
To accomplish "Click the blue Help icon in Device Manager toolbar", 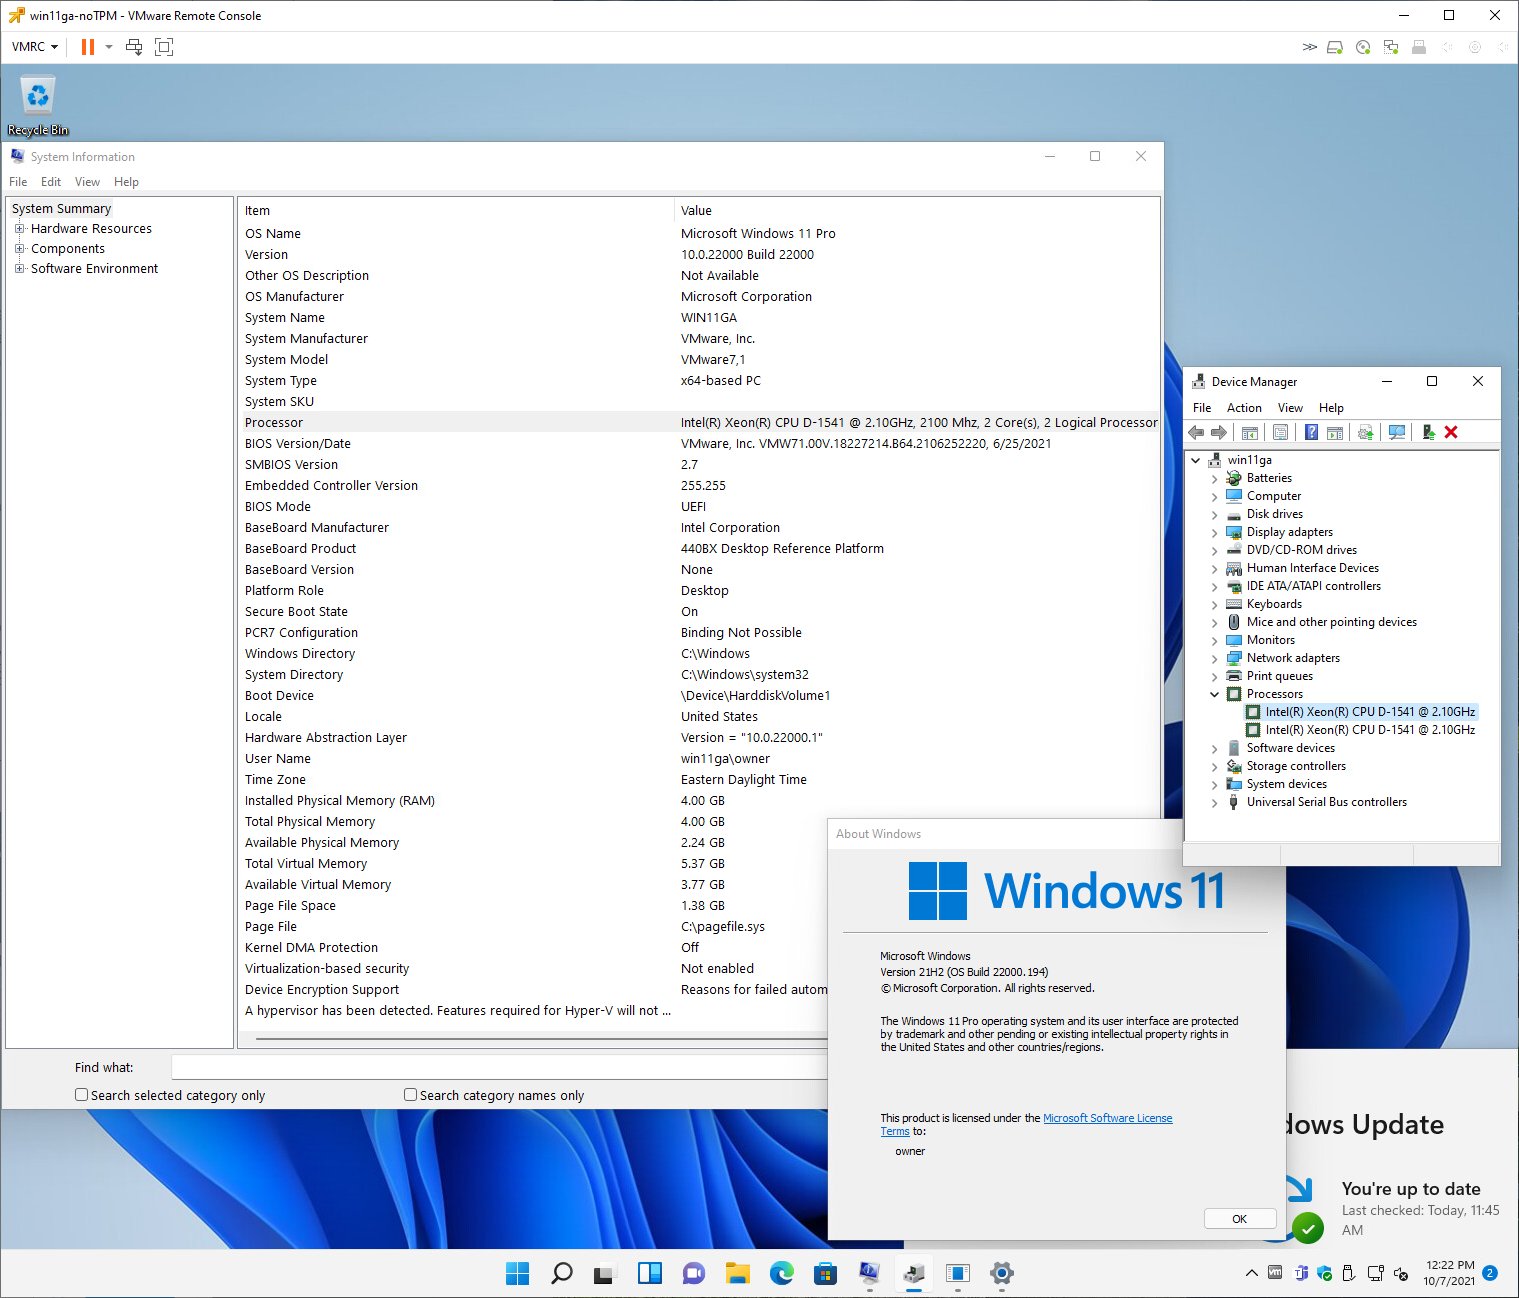I will point(1311,432).
